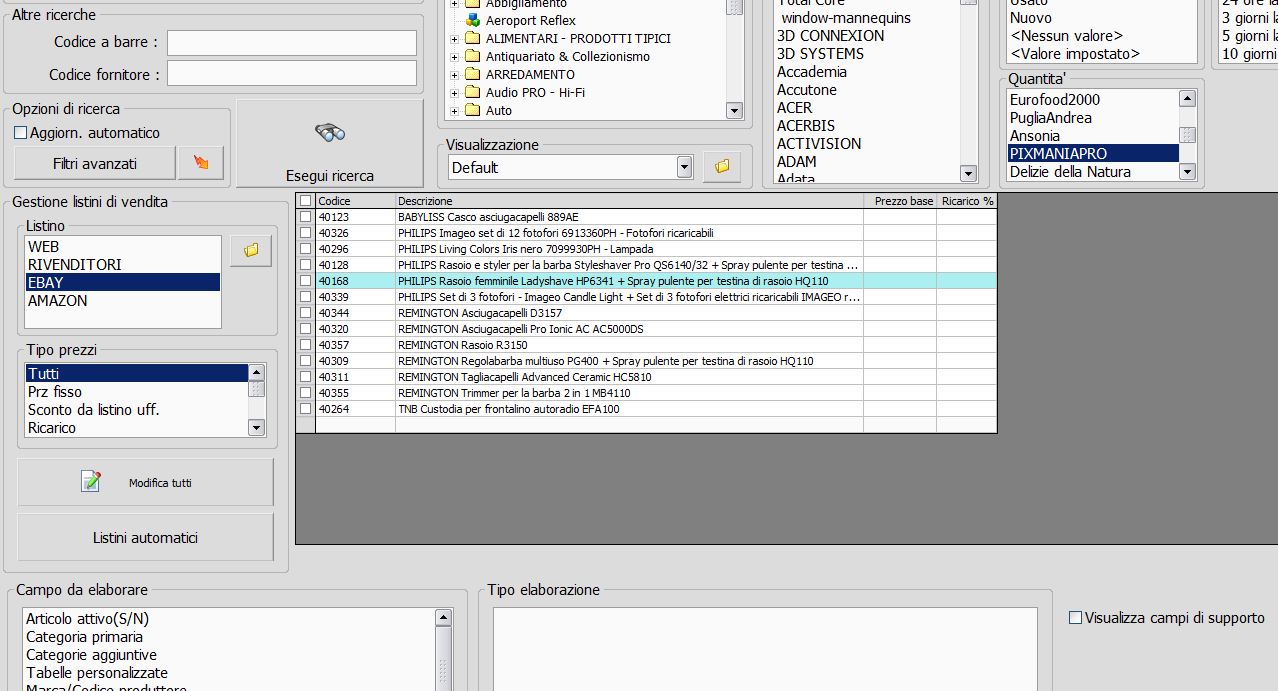
Task: Click category tree scrollbar down arrow
Action: [734, 110]
